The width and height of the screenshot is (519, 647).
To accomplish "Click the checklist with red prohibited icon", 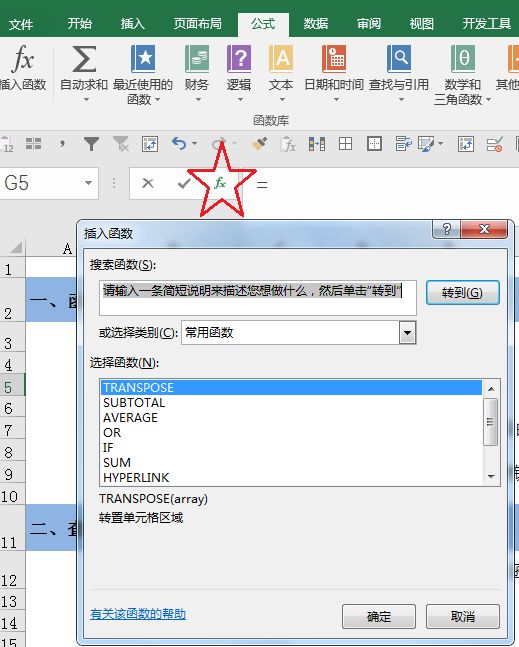I will click(494, 144).
